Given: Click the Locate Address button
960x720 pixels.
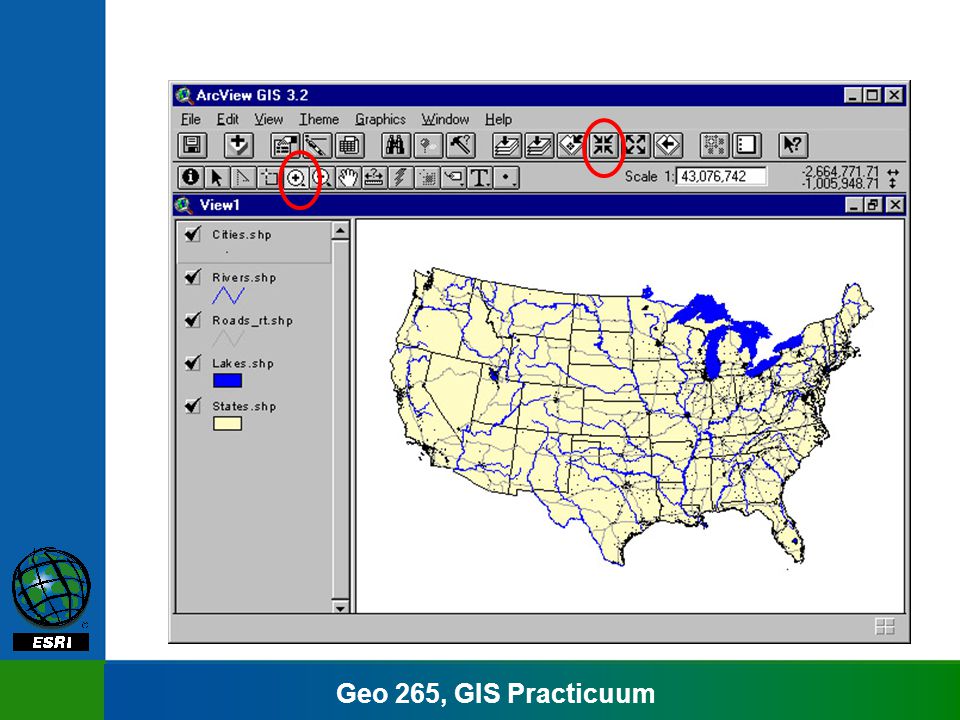Looking at the screenshot, I should point(428,146).
